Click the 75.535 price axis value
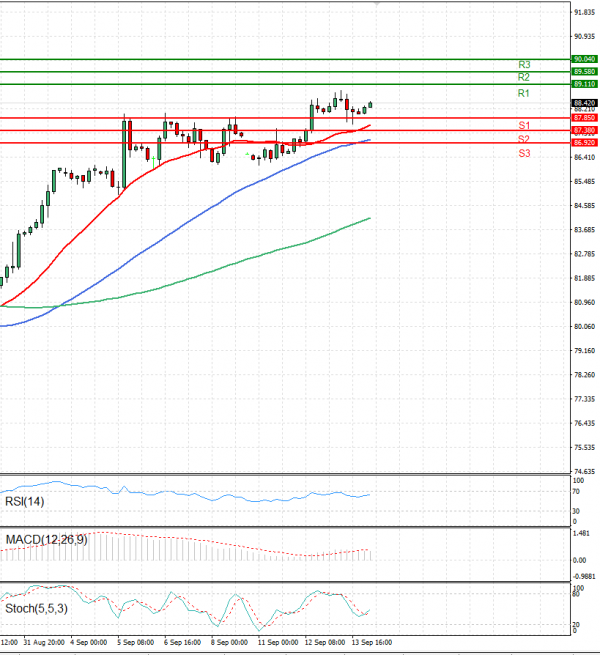 coord(585,448)
